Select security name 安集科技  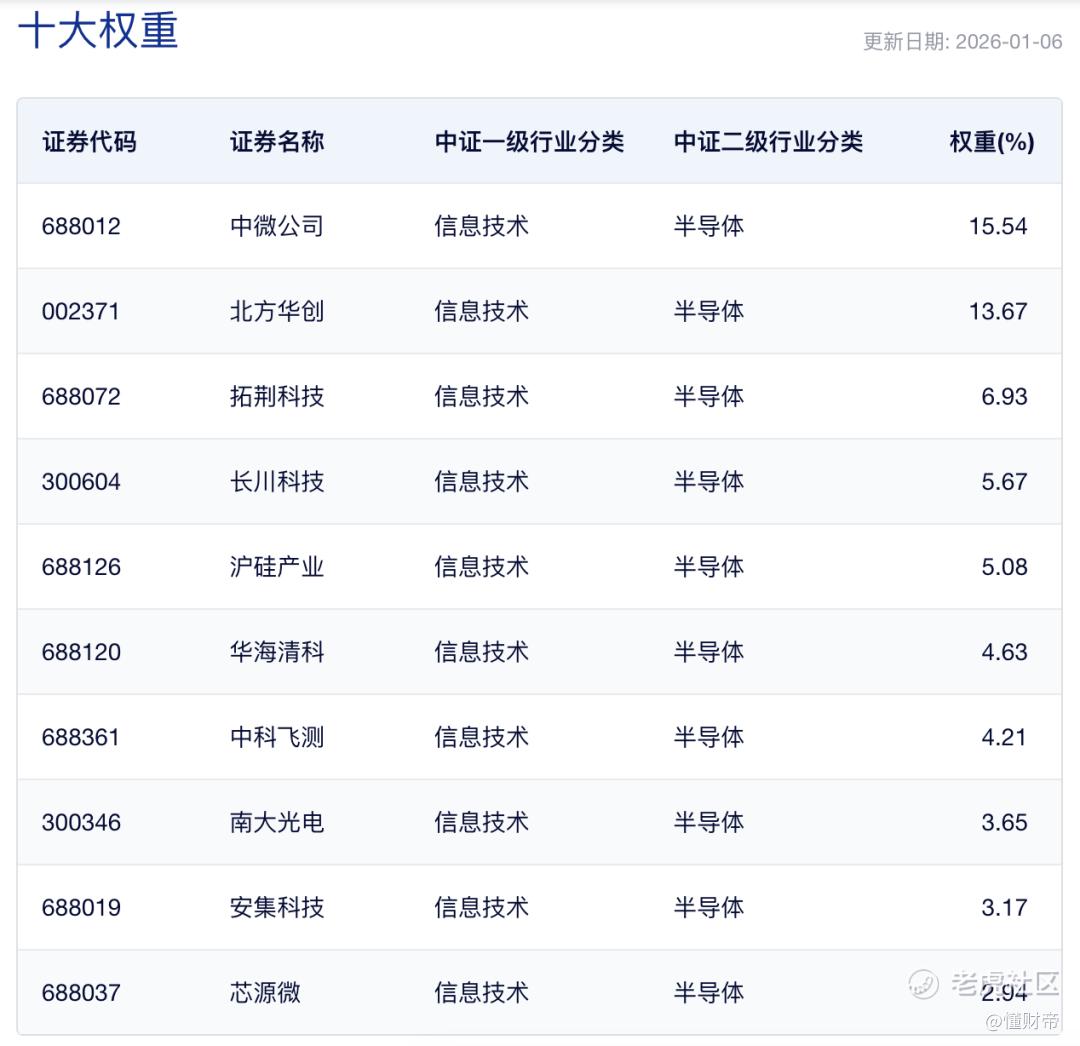[x=277, y=908]
